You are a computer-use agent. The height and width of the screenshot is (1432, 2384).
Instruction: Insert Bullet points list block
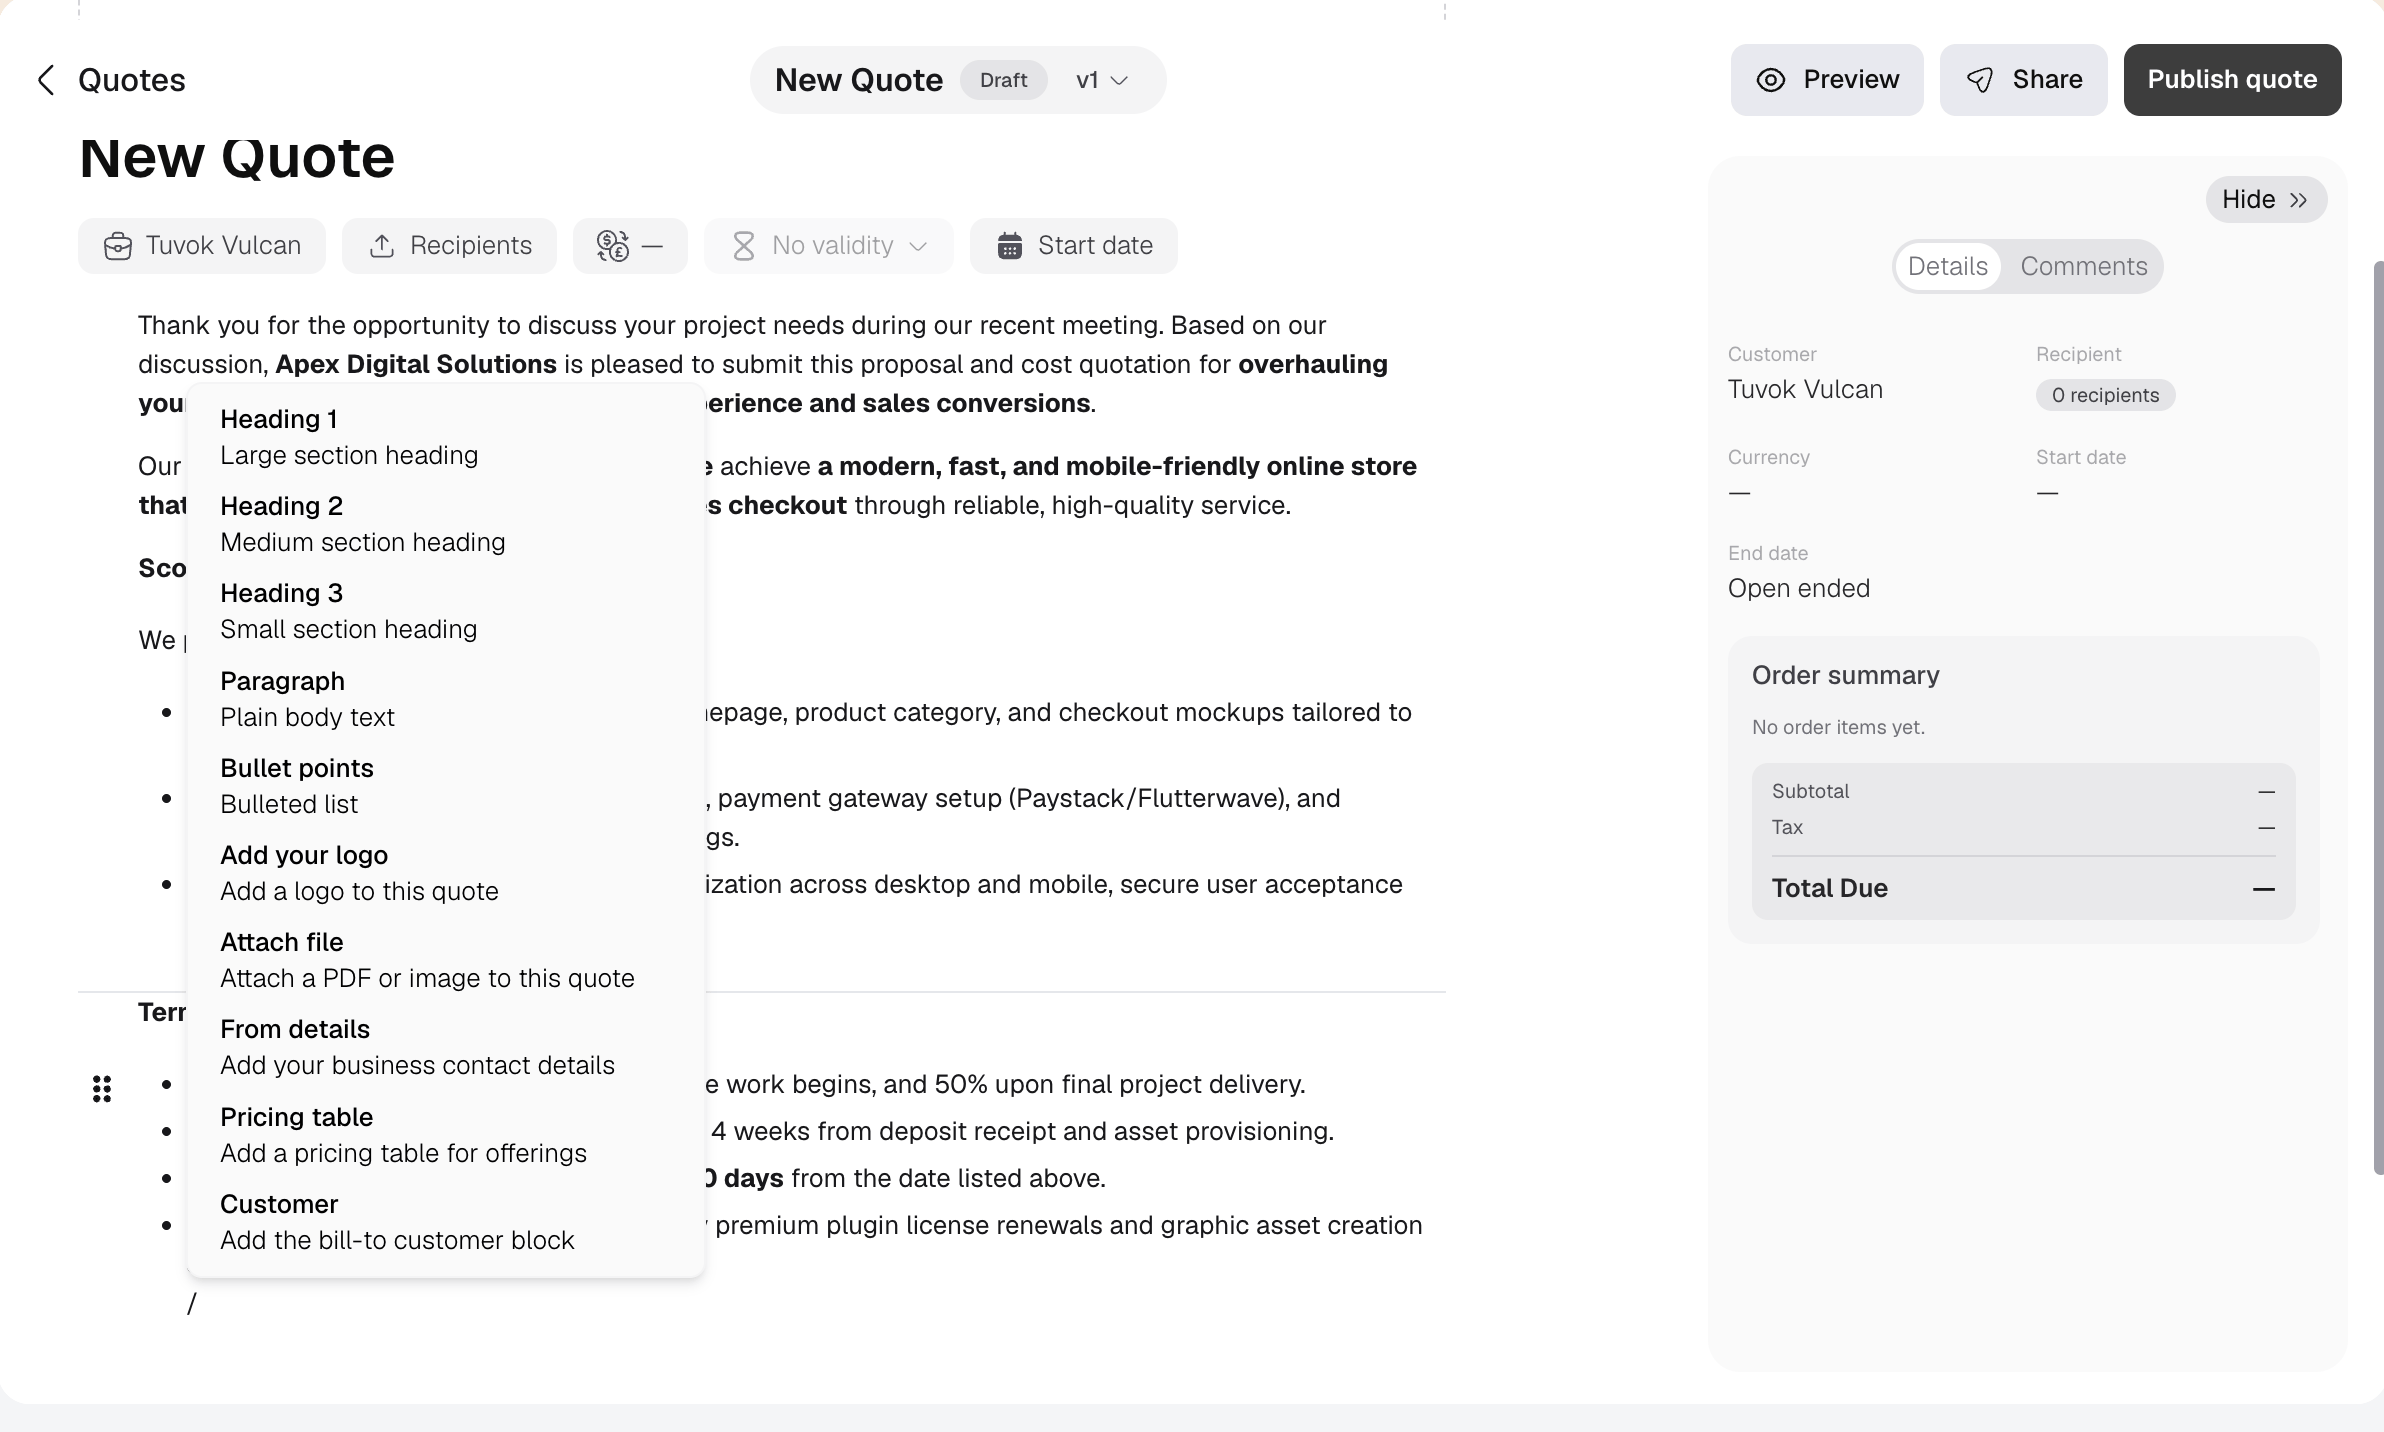click(x=446, y=786)
